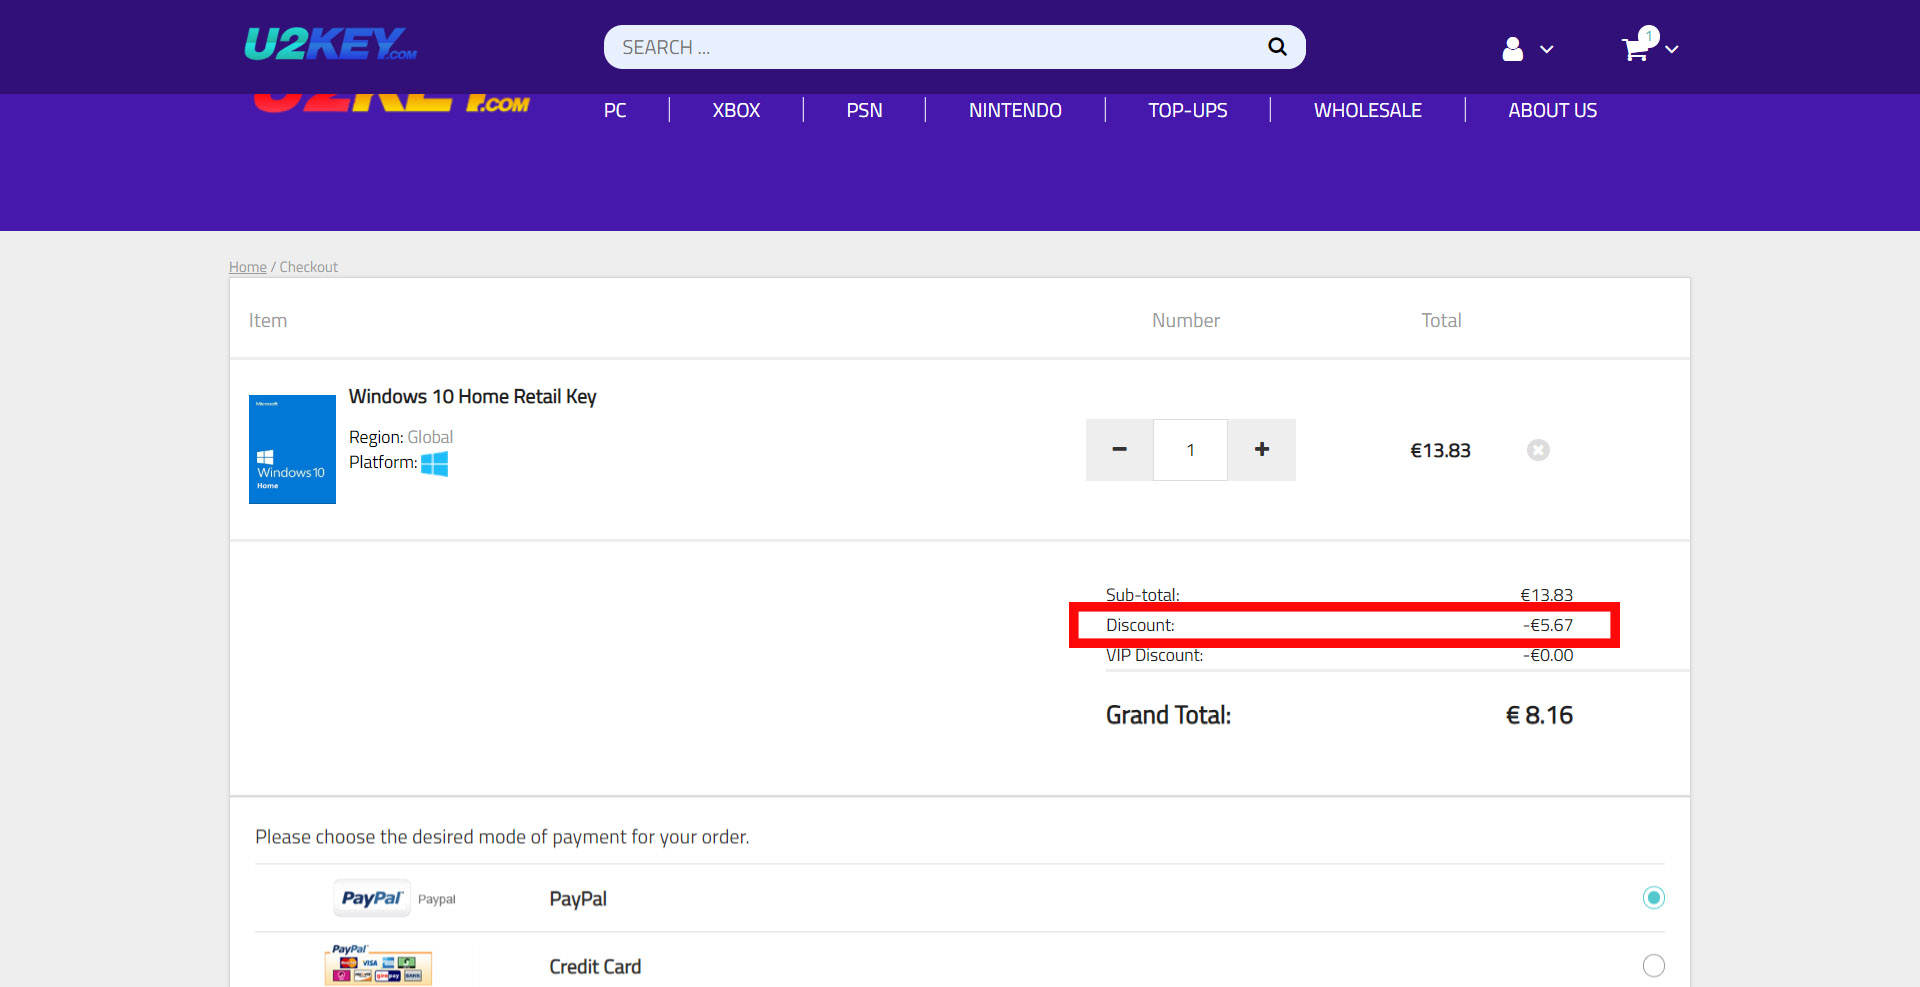Increase quantity with plus button

[1262, 450]
